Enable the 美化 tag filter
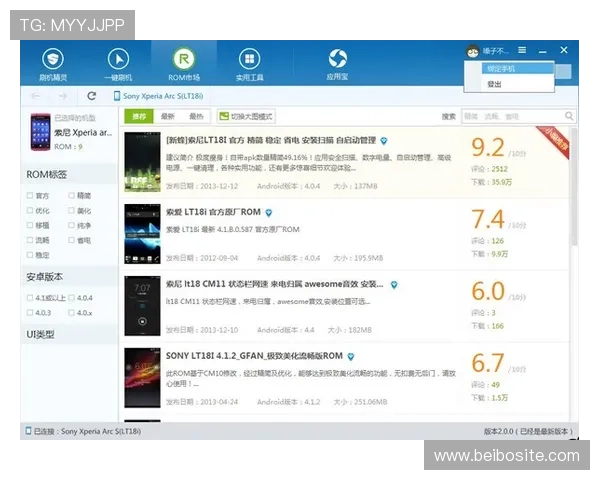Screen dimensions: 600x480 coord(71,211)
